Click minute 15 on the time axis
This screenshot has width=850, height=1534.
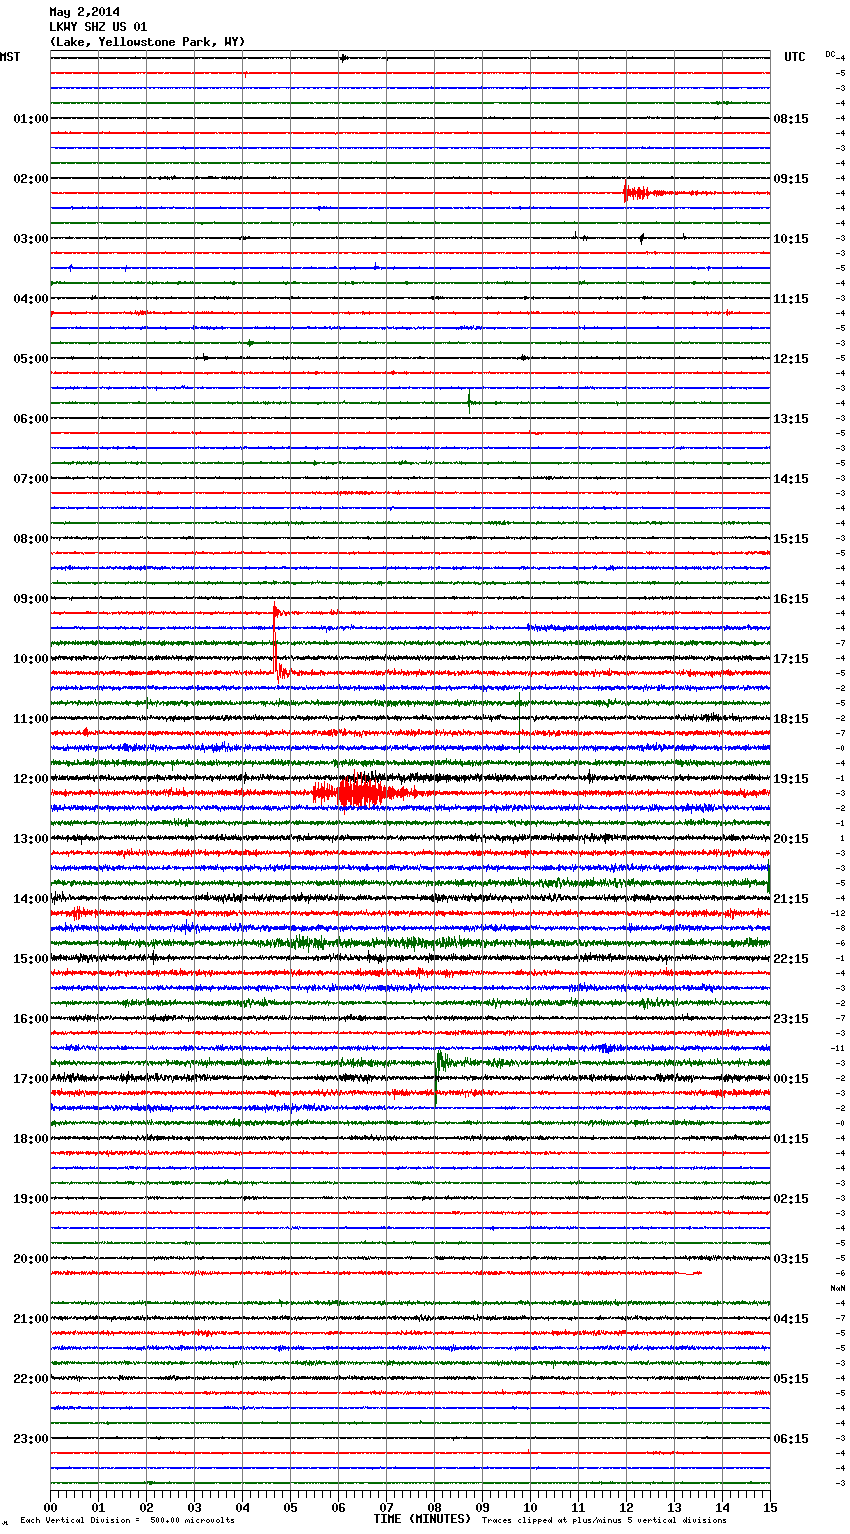[770, 1507]
